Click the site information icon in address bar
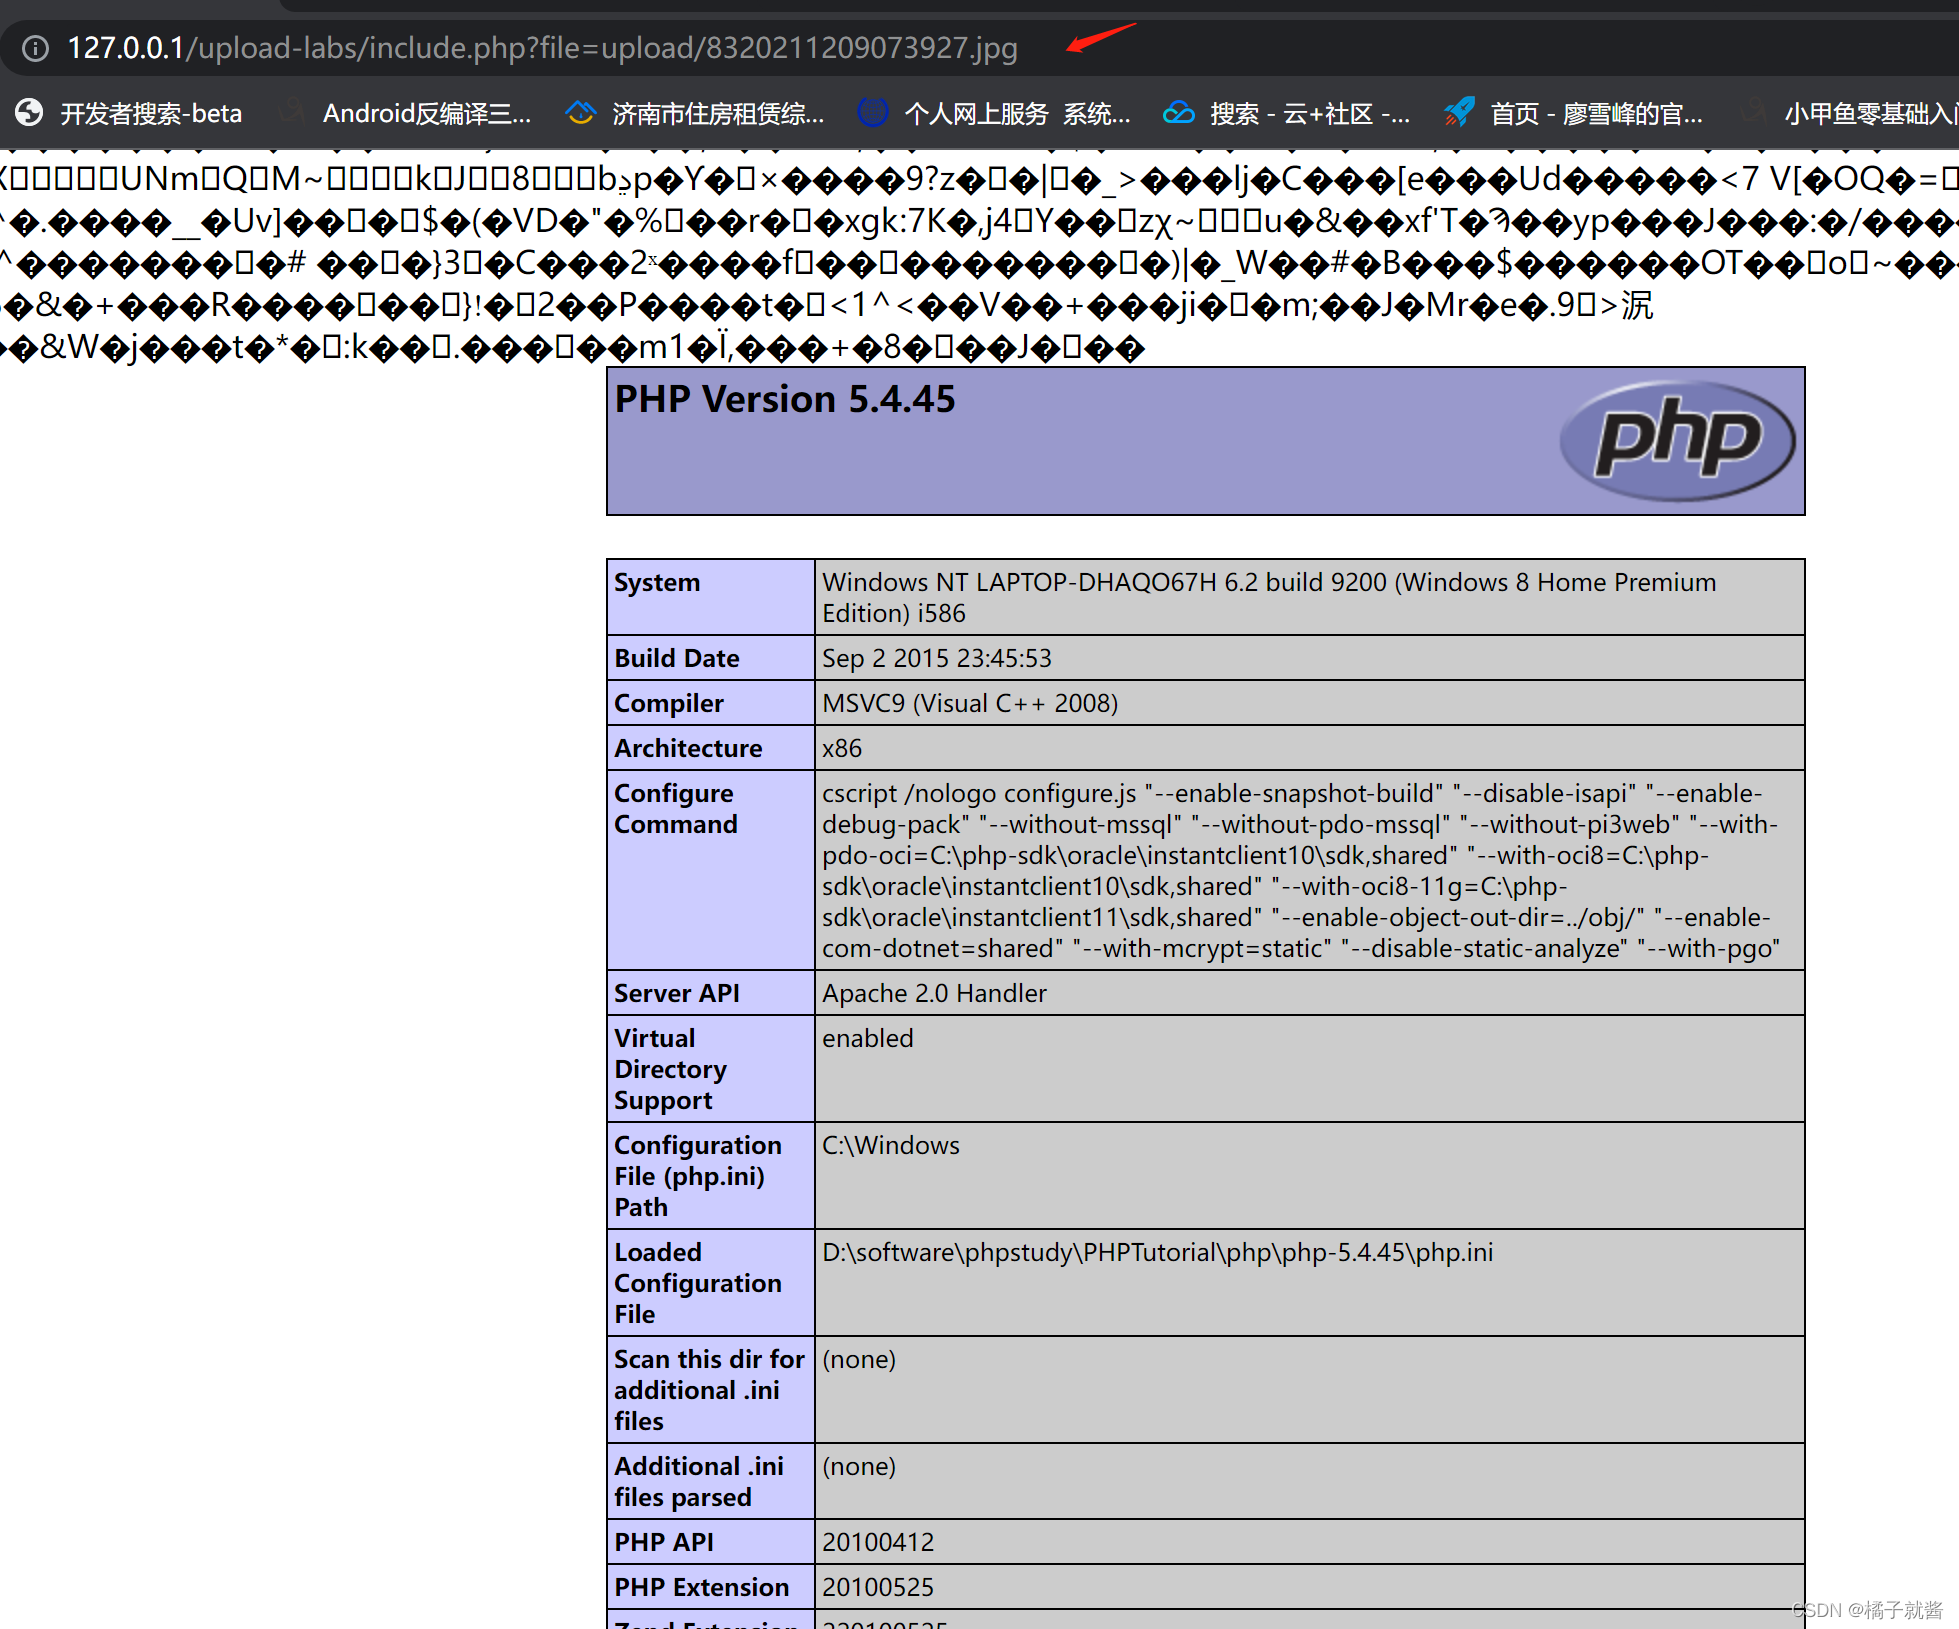This screenshot has width=1959, height=1629. (35, 48)
